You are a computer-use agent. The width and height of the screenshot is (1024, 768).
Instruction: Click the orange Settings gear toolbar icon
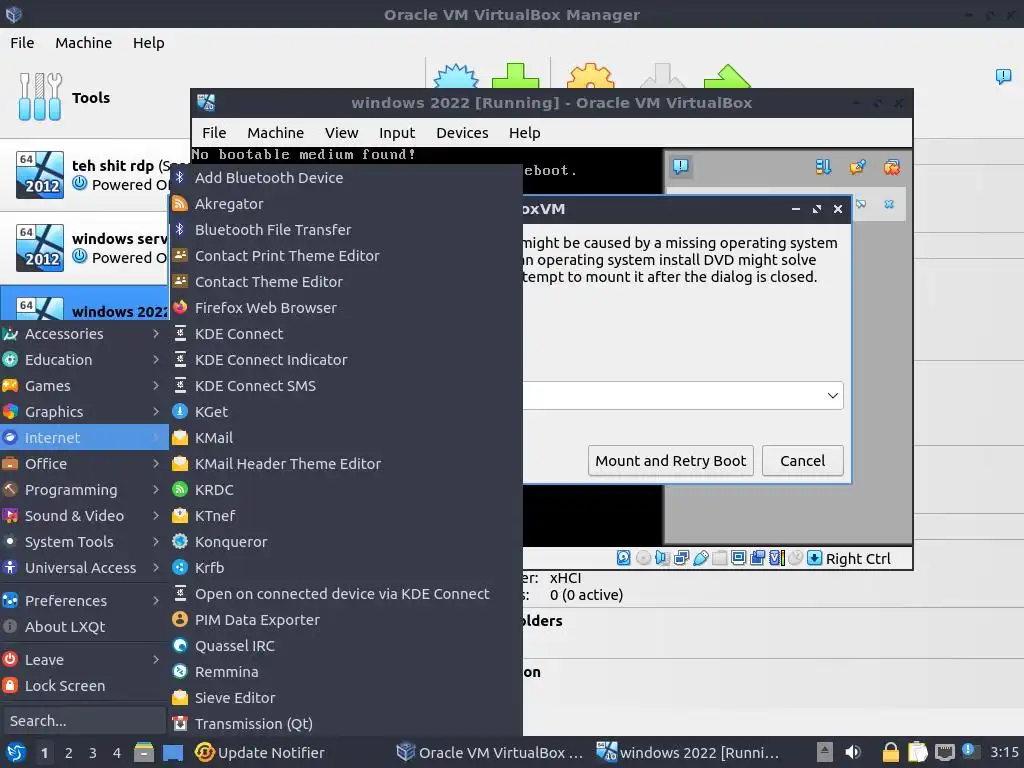tap(590, 76)
